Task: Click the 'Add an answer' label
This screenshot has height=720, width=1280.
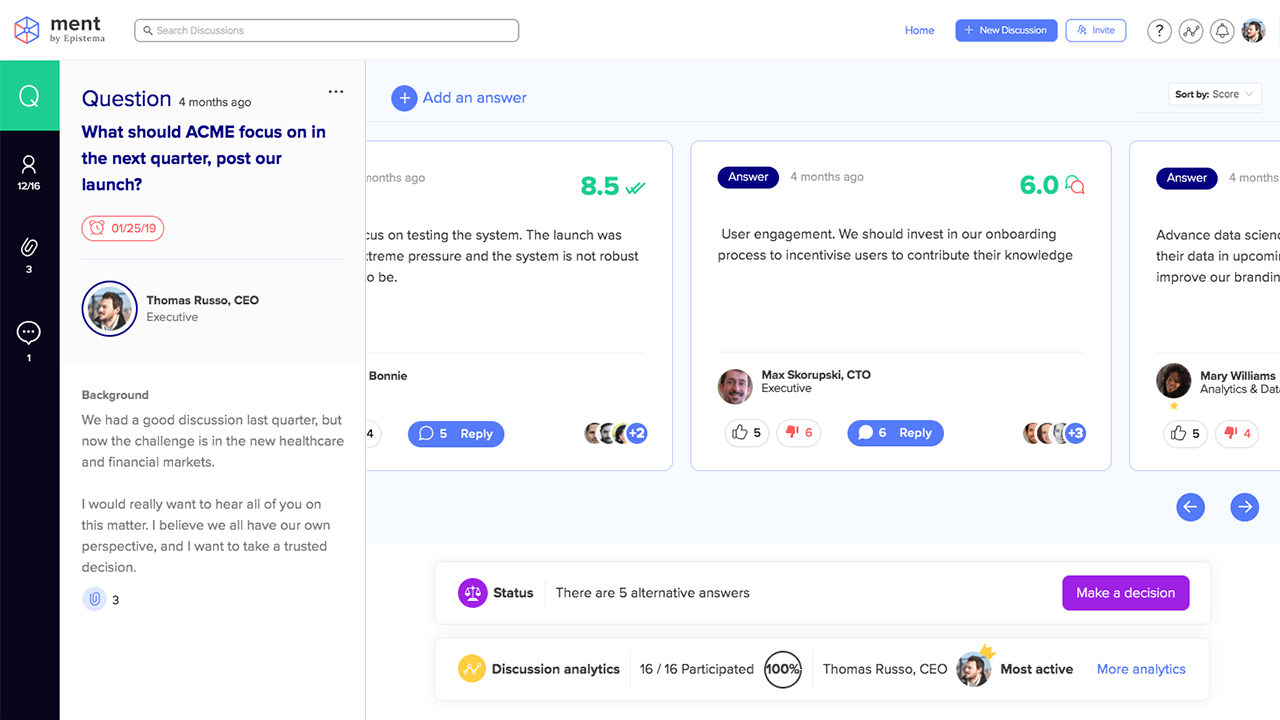Action: point(475,98)
